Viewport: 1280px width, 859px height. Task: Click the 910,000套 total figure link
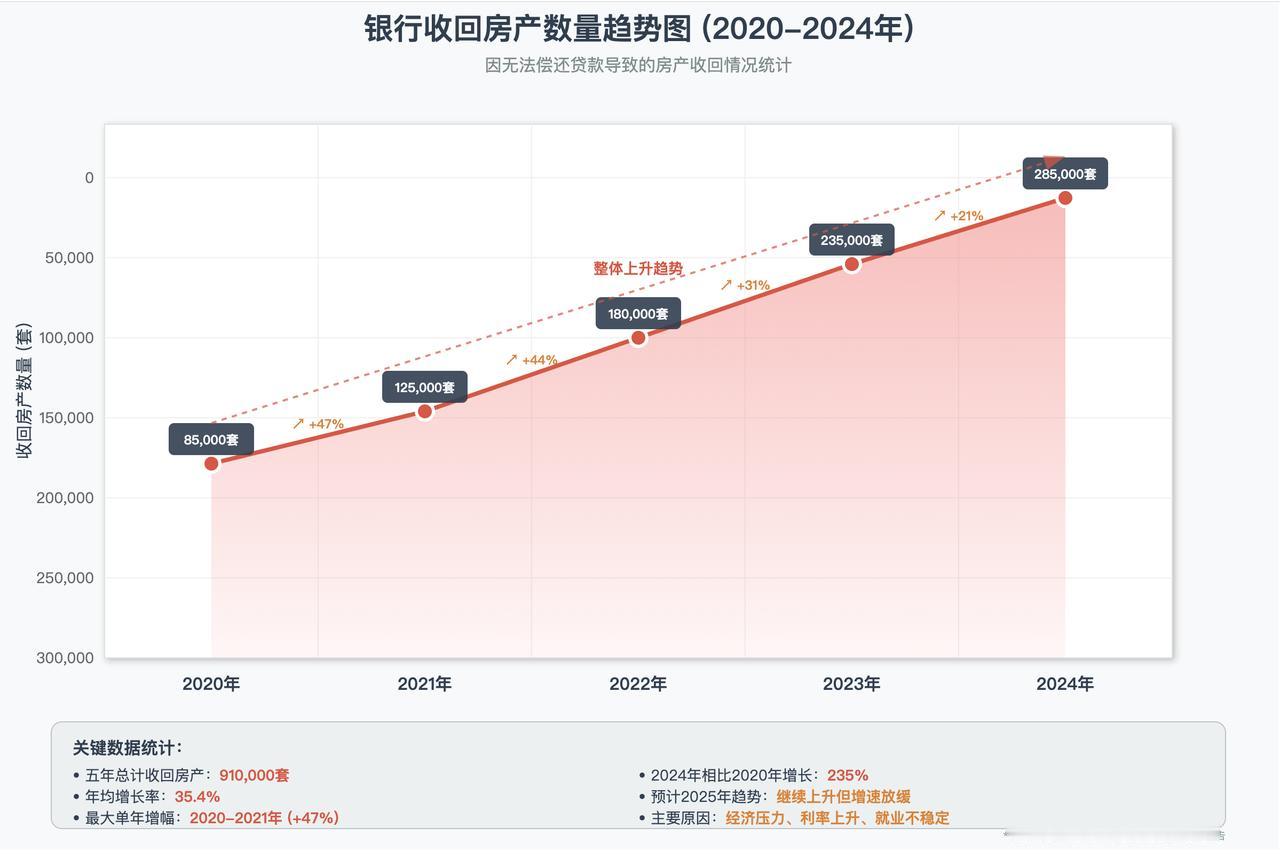[253, 774]
